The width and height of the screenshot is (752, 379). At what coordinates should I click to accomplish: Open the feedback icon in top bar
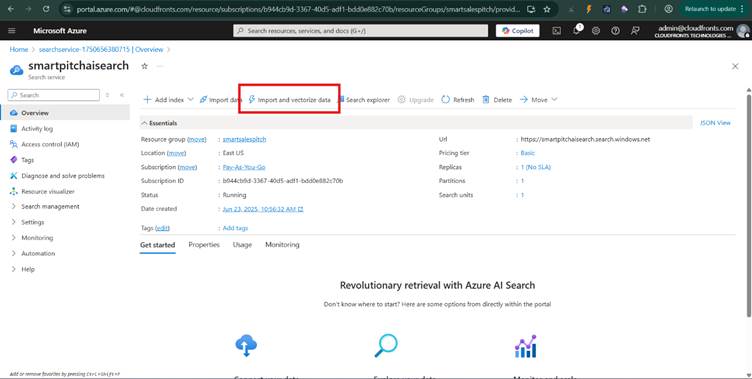click(x=635, y=31)
